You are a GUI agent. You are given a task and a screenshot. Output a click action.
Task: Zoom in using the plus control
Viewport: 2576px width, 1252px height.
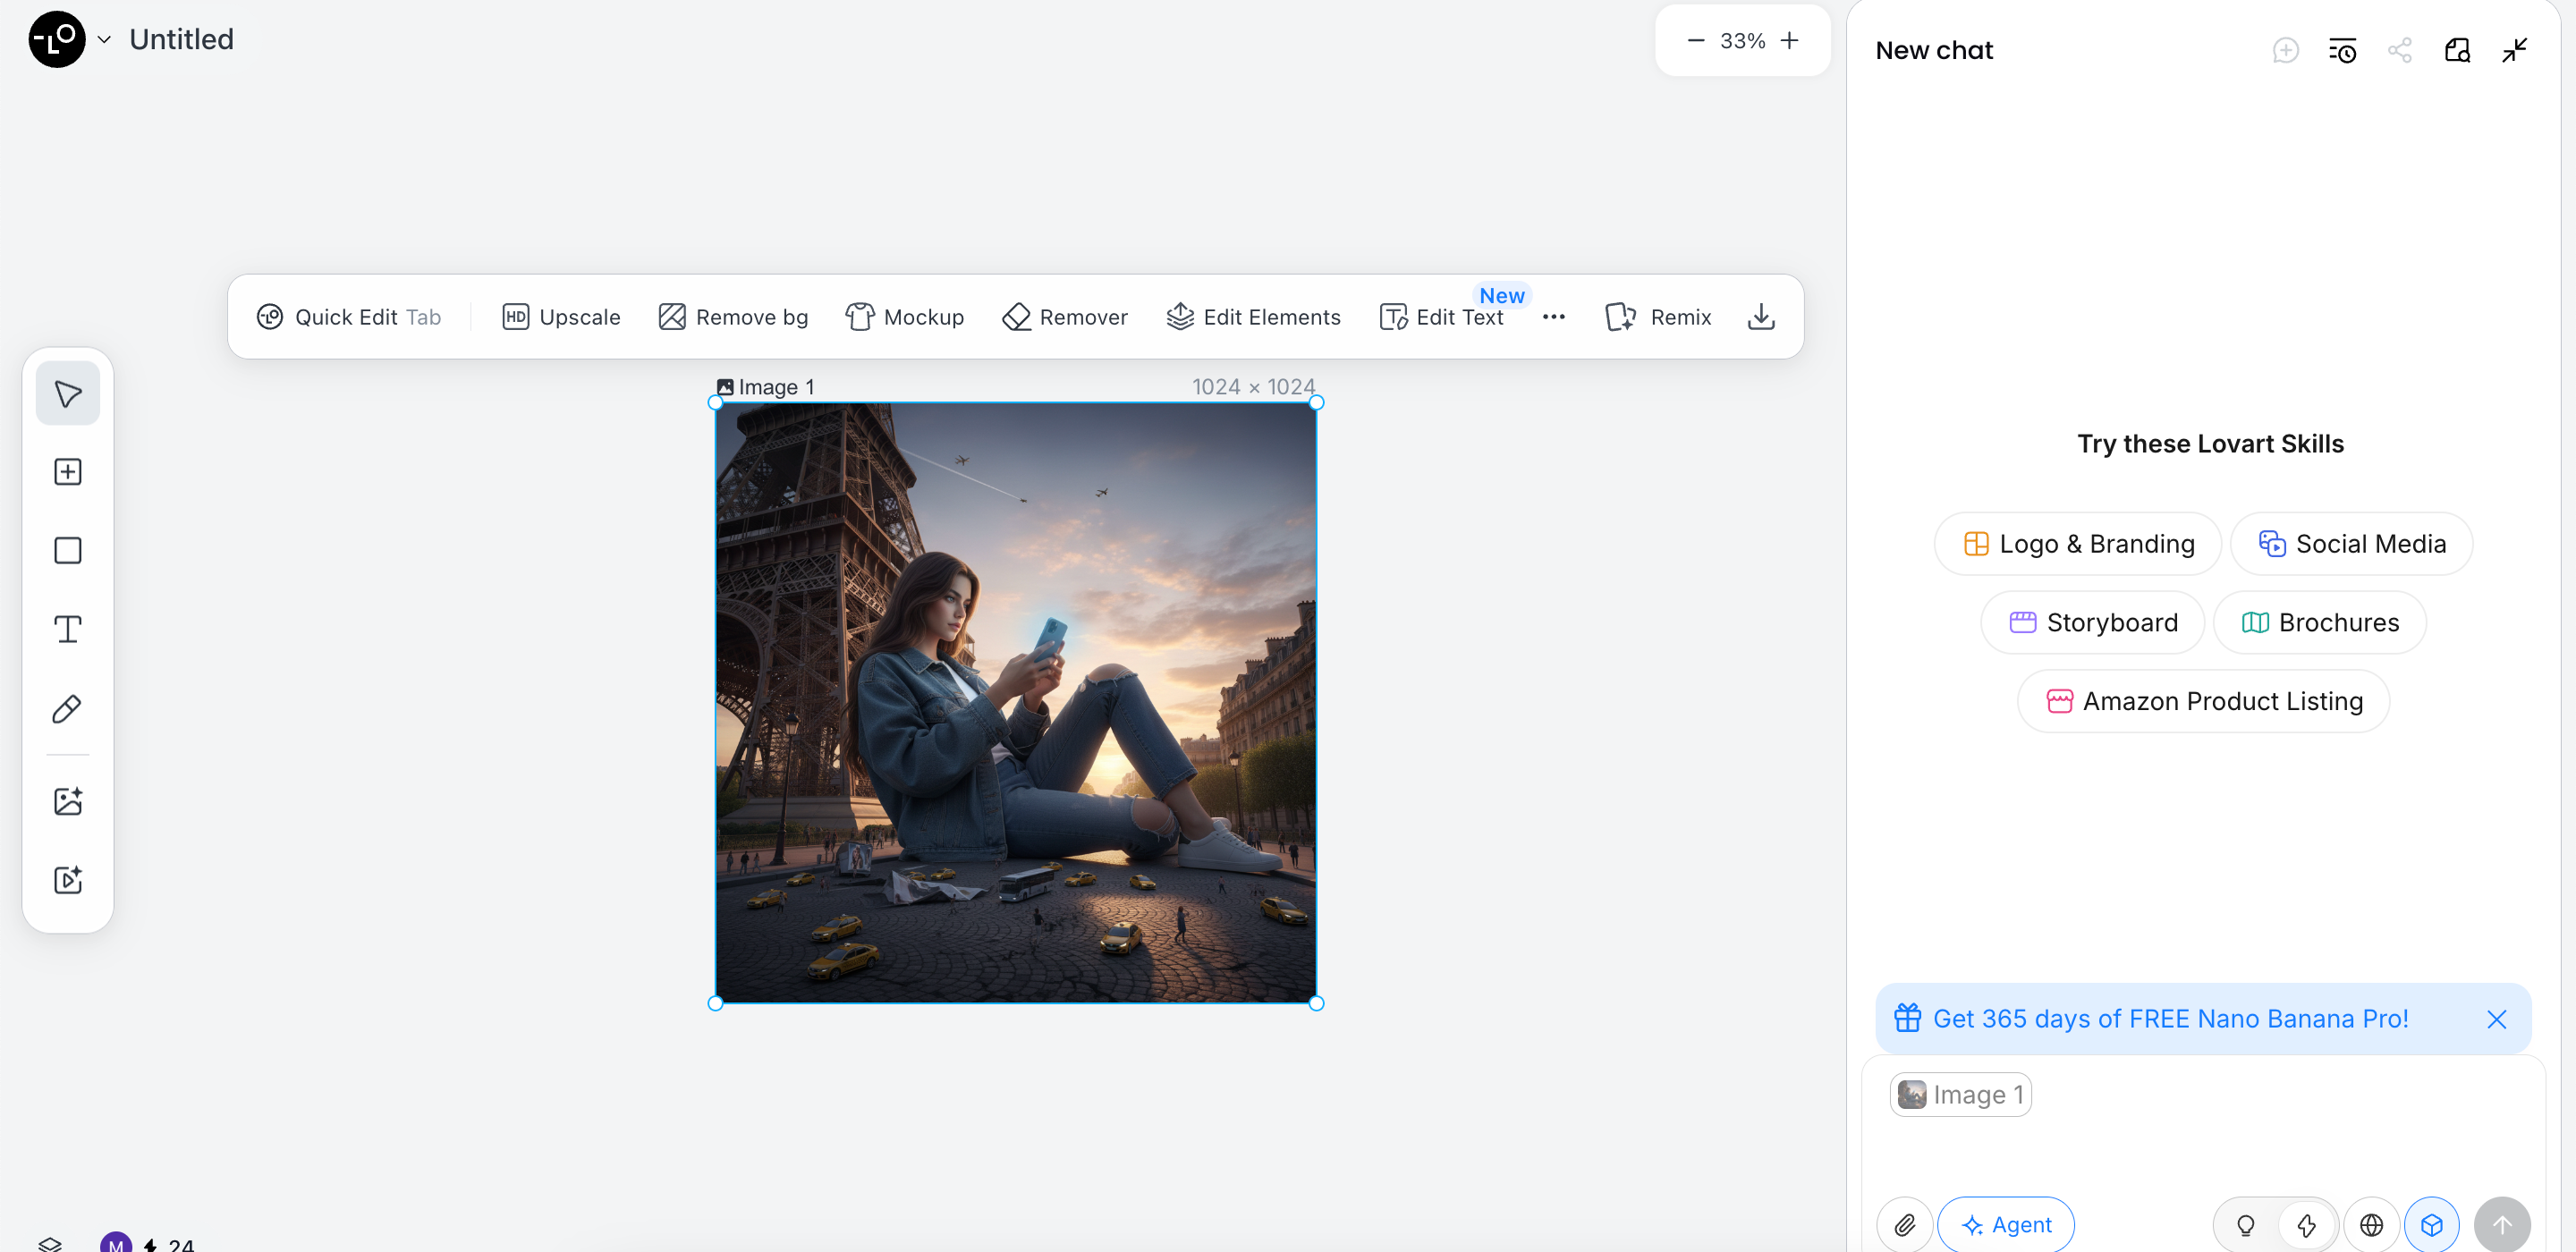coord(1789,40)
